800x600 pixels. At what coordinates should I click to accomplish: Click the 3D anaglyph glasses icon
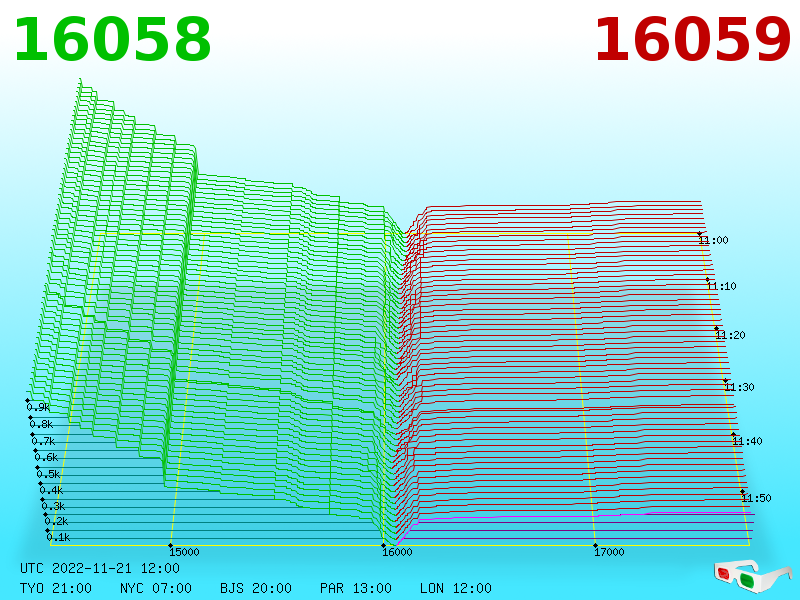point(753,576)
